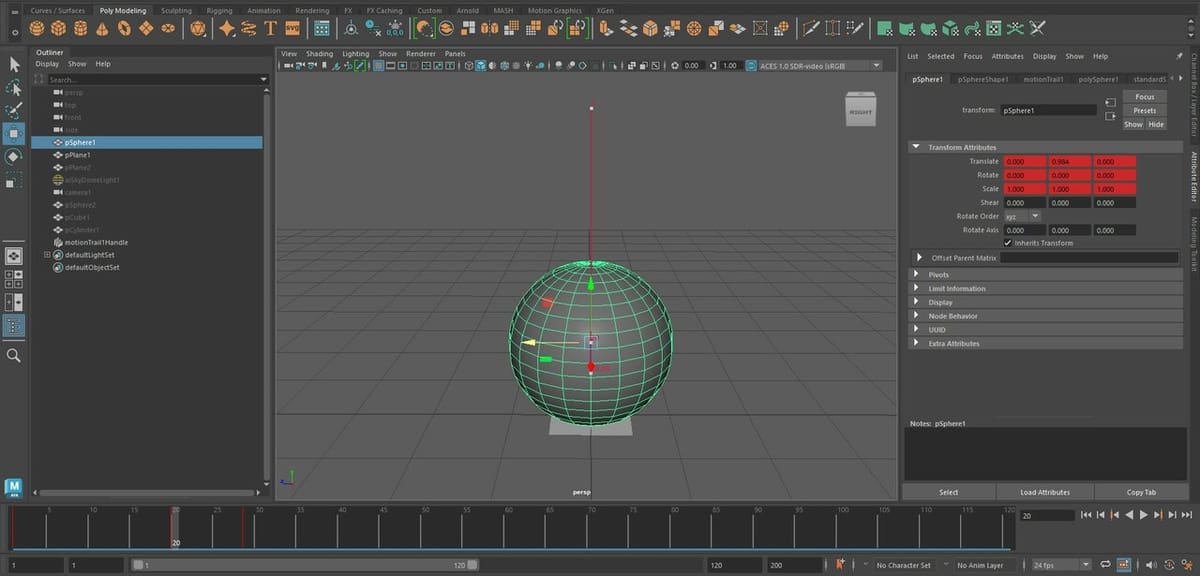Click the Multi-Cut knife tool icon
1200x576 pixels.
click(811, 29)
